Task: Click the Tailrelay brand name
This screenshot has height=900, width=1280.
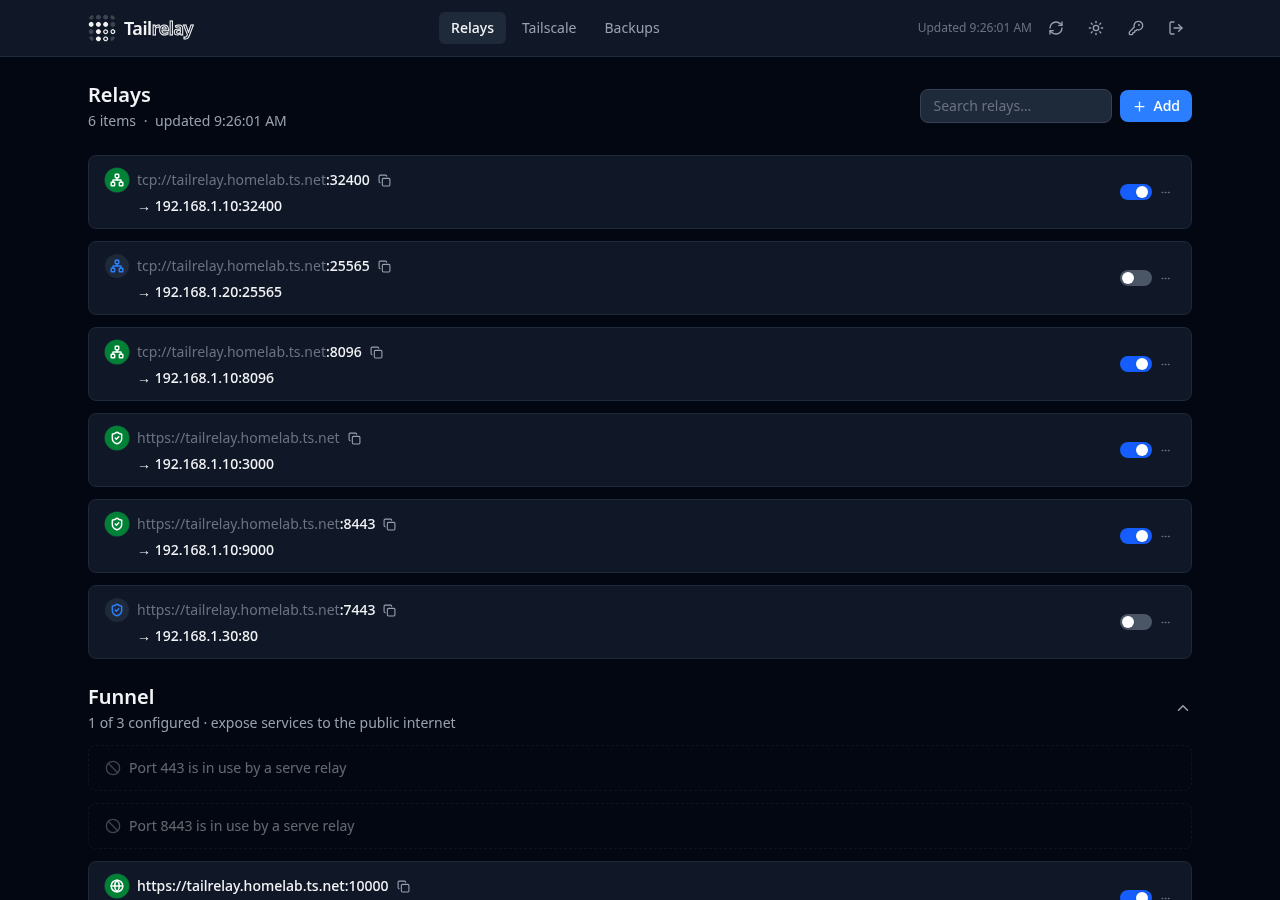Action: pyautogui.click(x=159, y=29)
